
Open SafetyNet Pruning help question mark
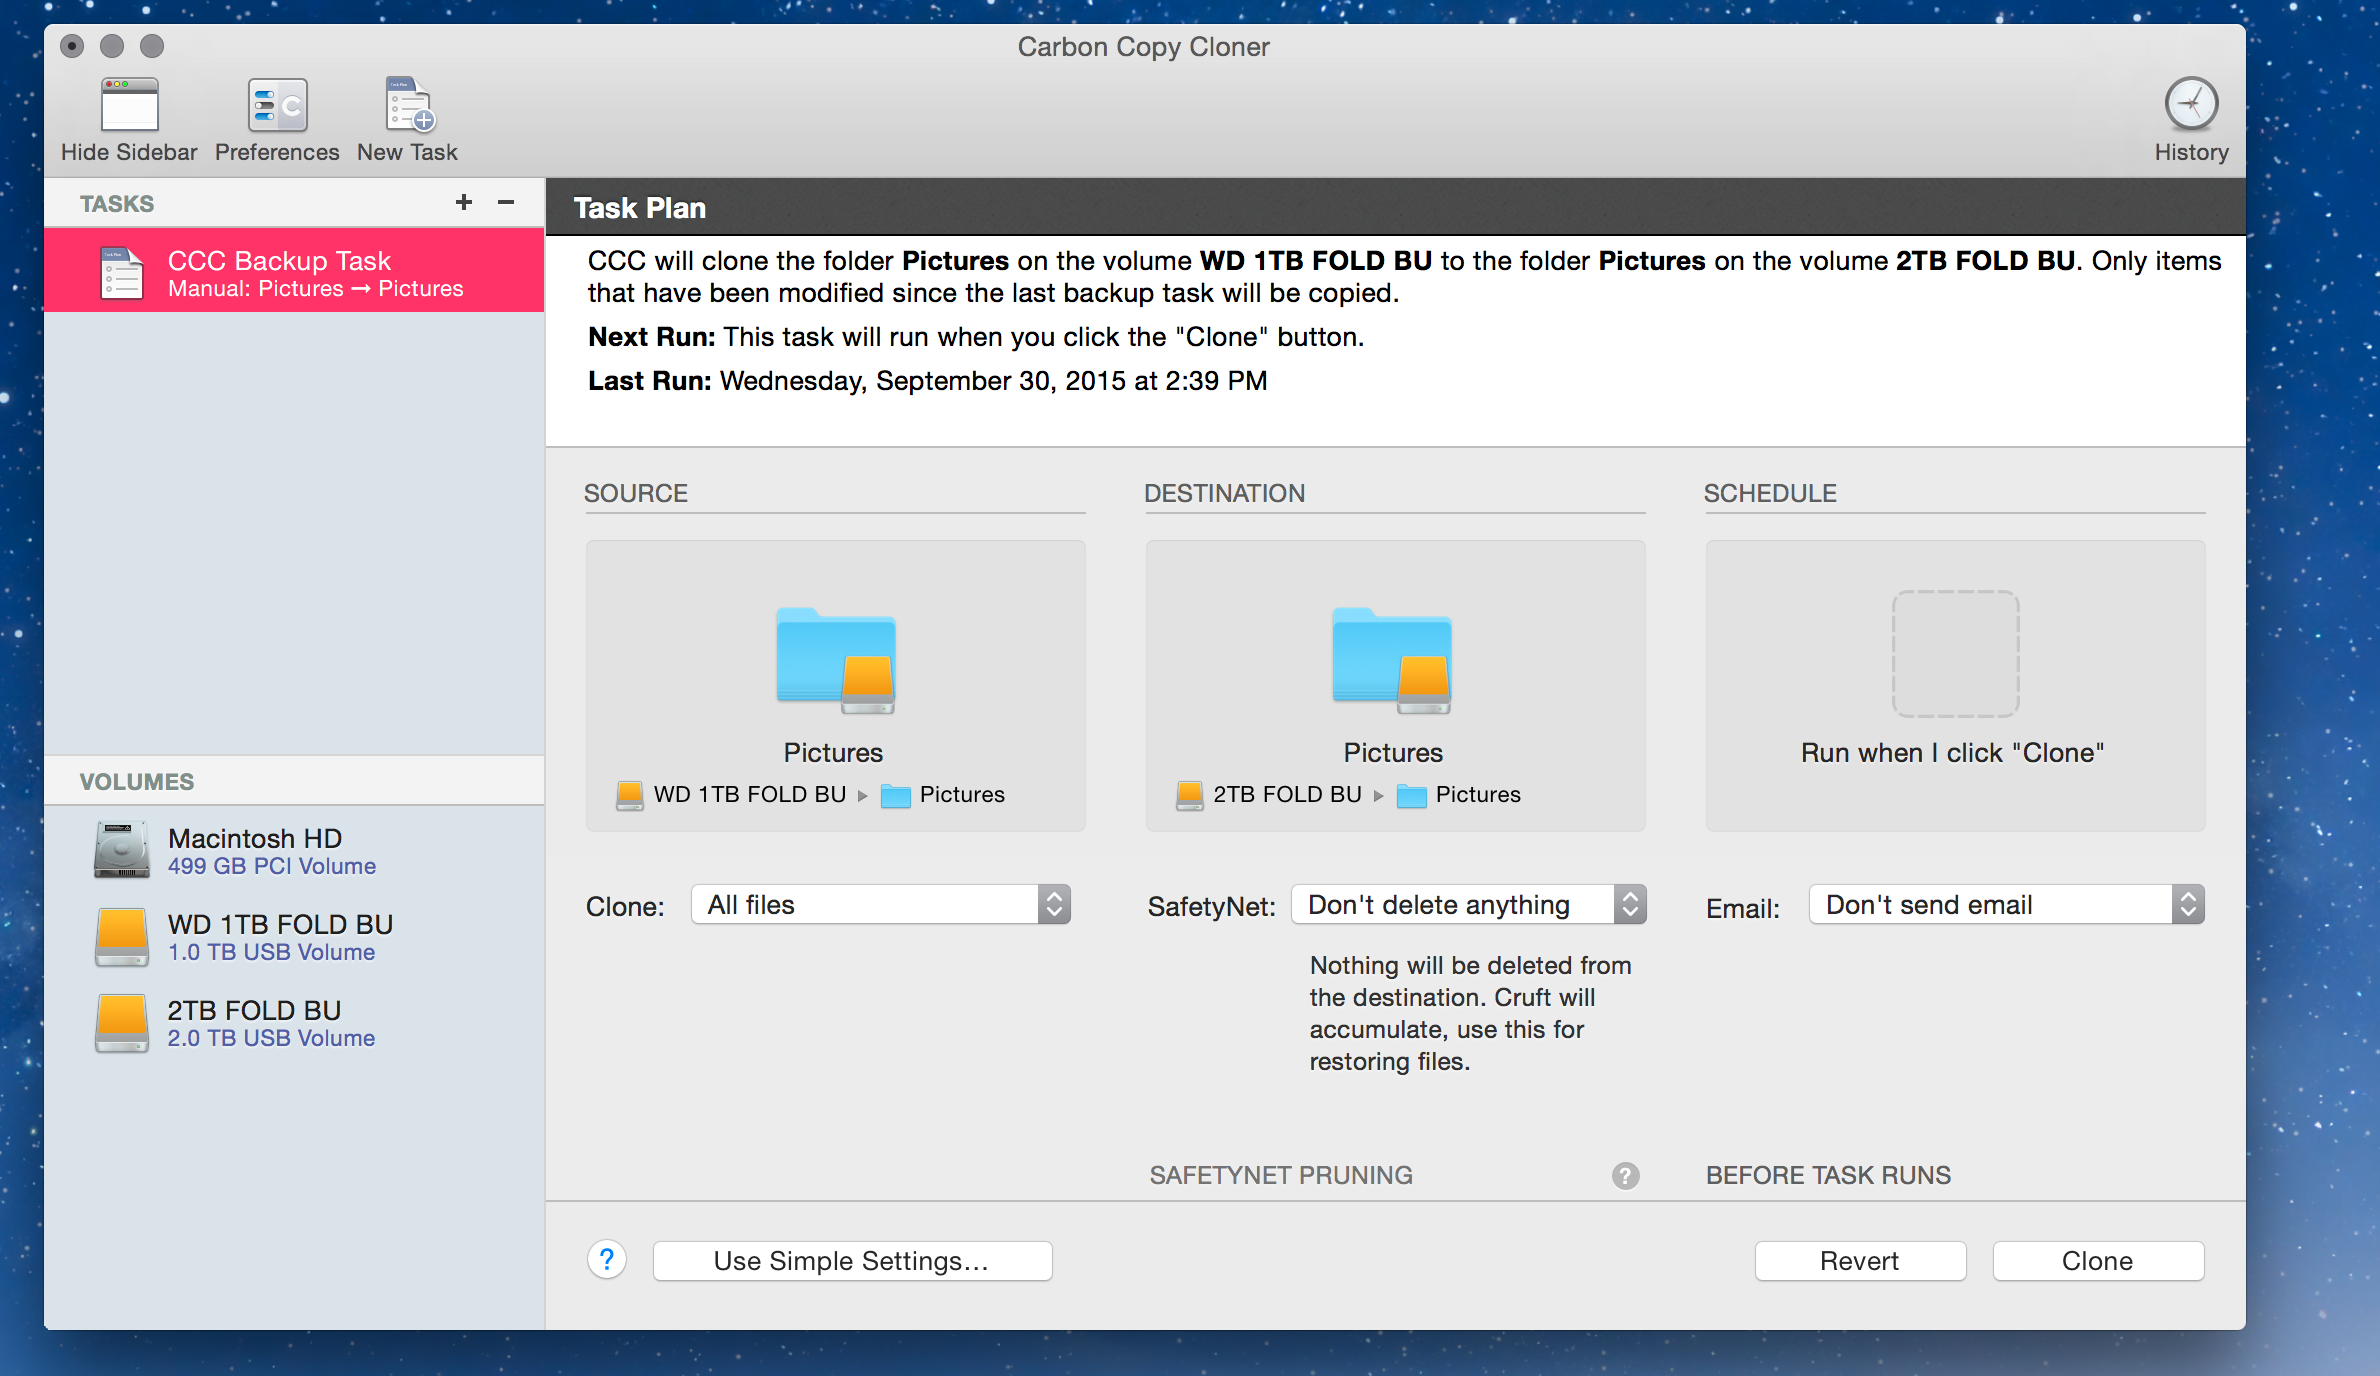tap(1625, 1175)
